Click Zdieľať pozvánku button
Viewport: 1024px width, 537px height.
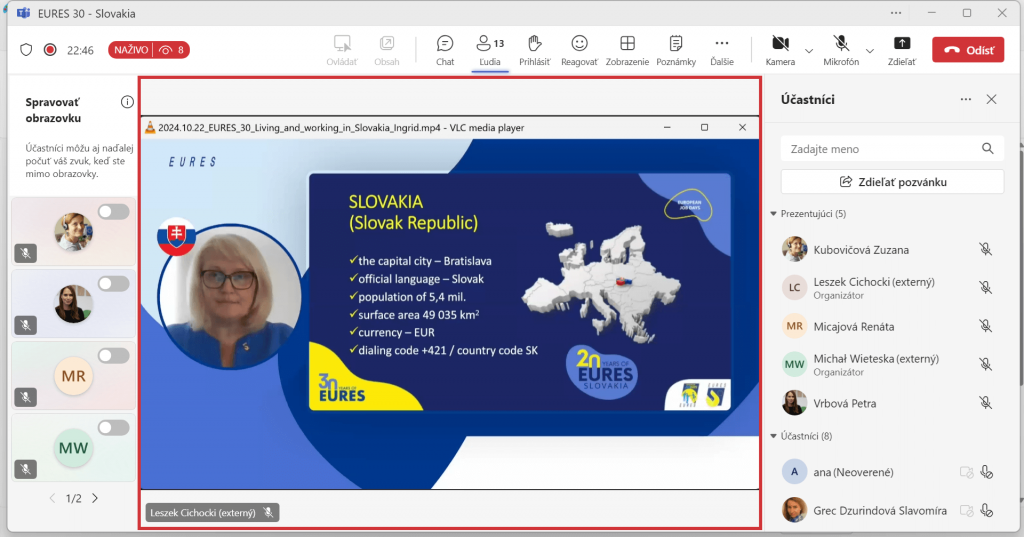tap(892, 182)
